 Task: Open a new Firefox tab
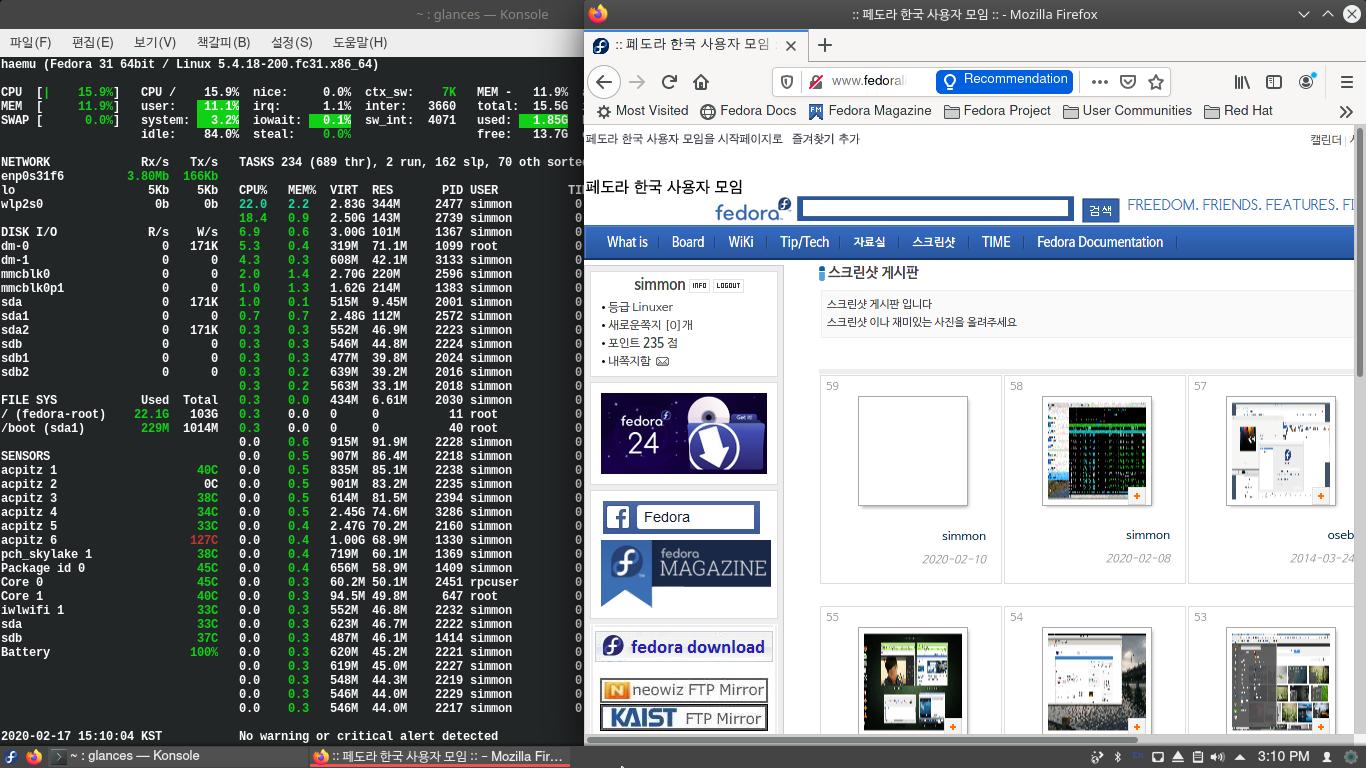(824, 45)
